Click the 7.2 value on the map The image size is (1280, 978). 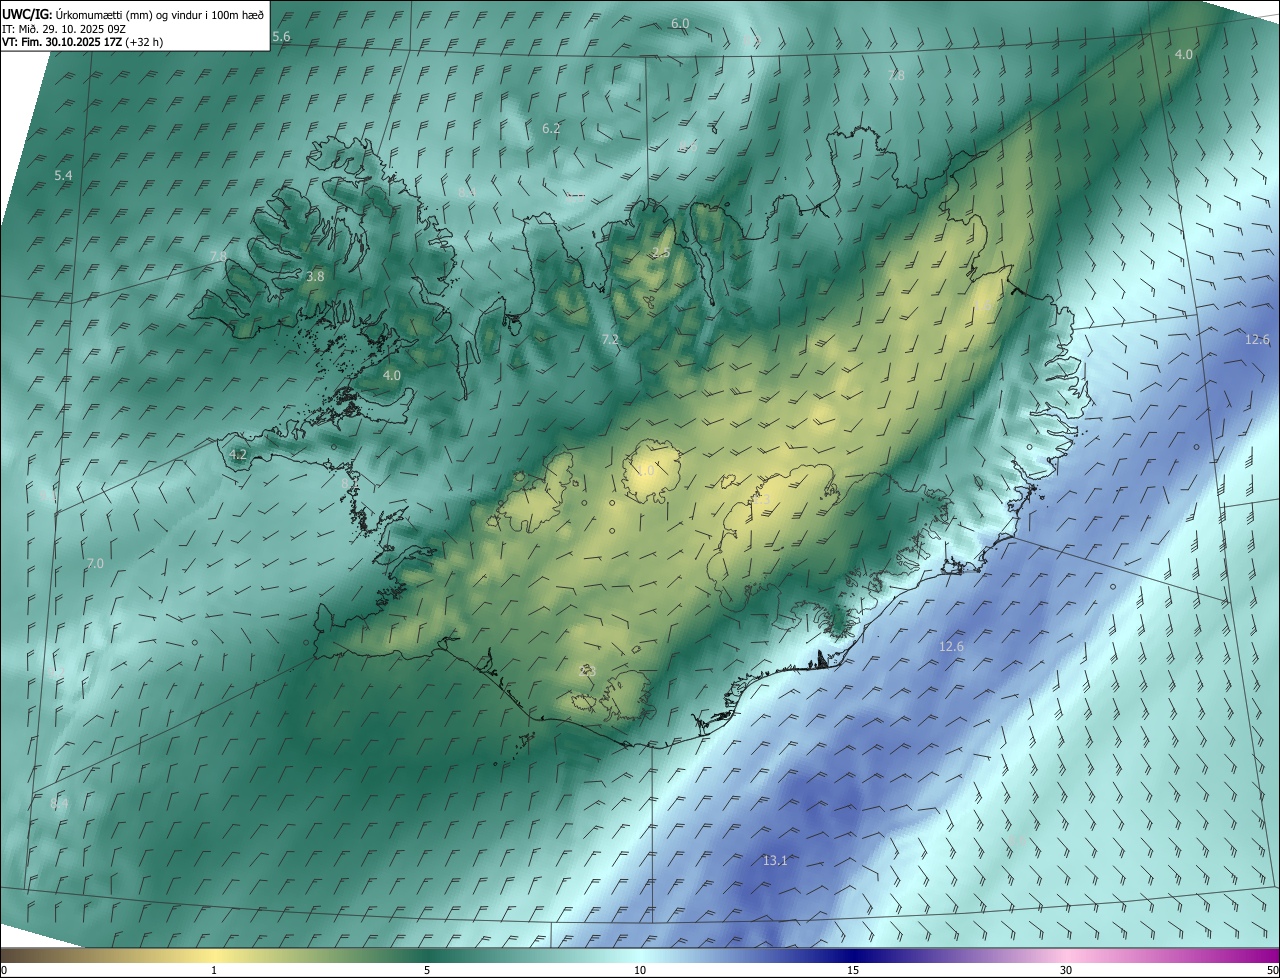point(610,341)
